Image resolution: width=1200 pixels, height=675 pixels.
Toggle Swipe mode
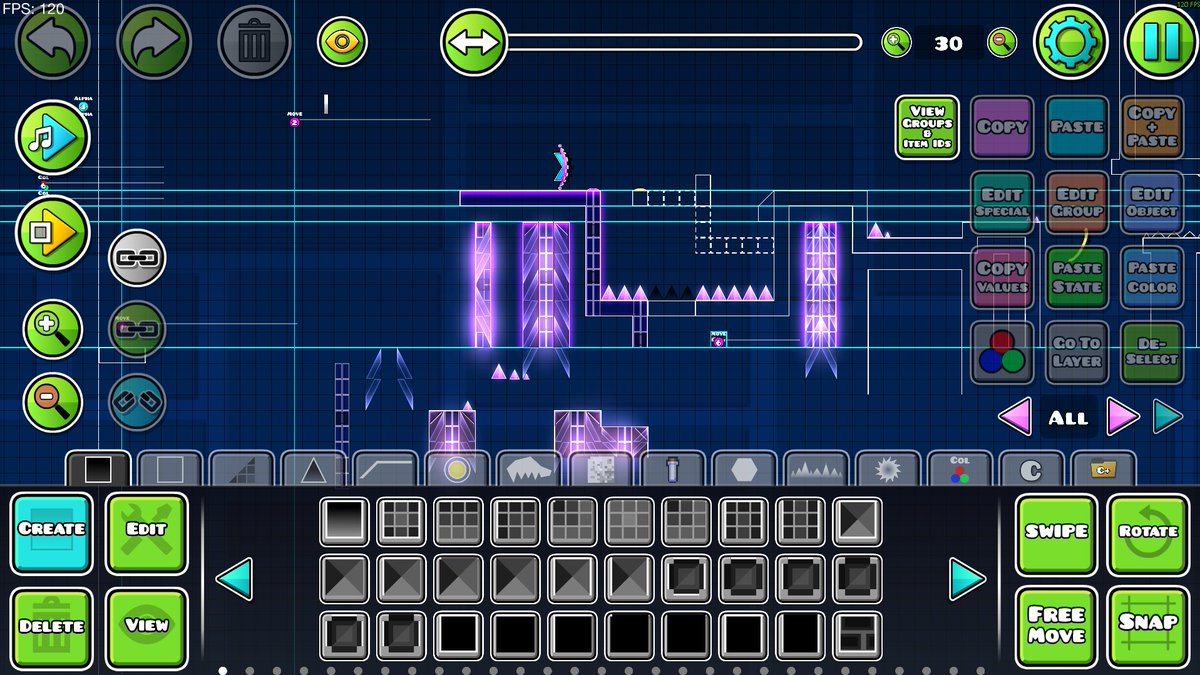pos(1057,535)
